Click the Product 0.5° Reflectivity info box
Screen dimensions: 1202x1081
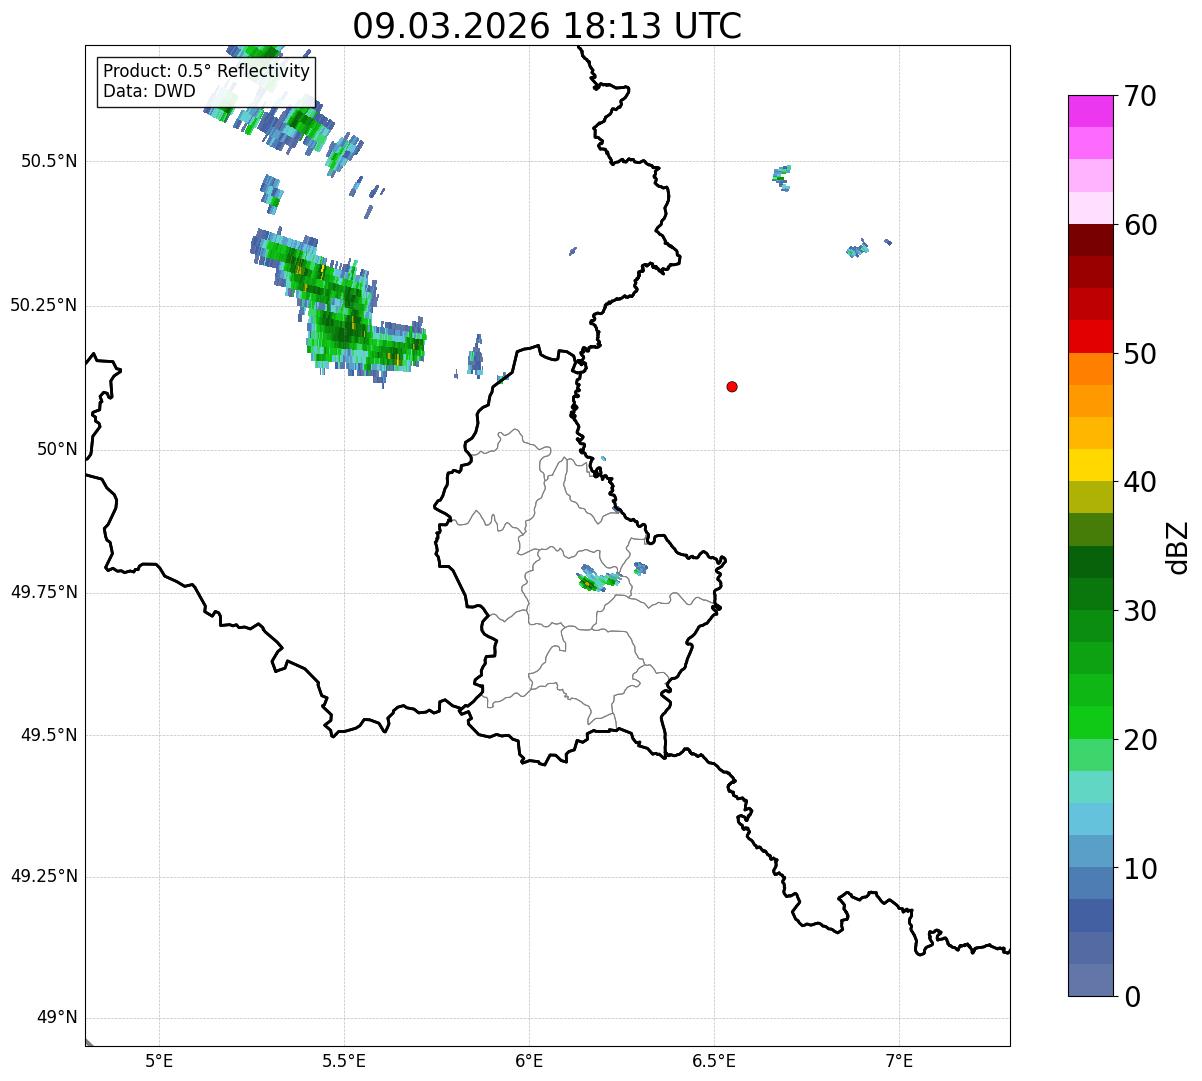point(206,81)
